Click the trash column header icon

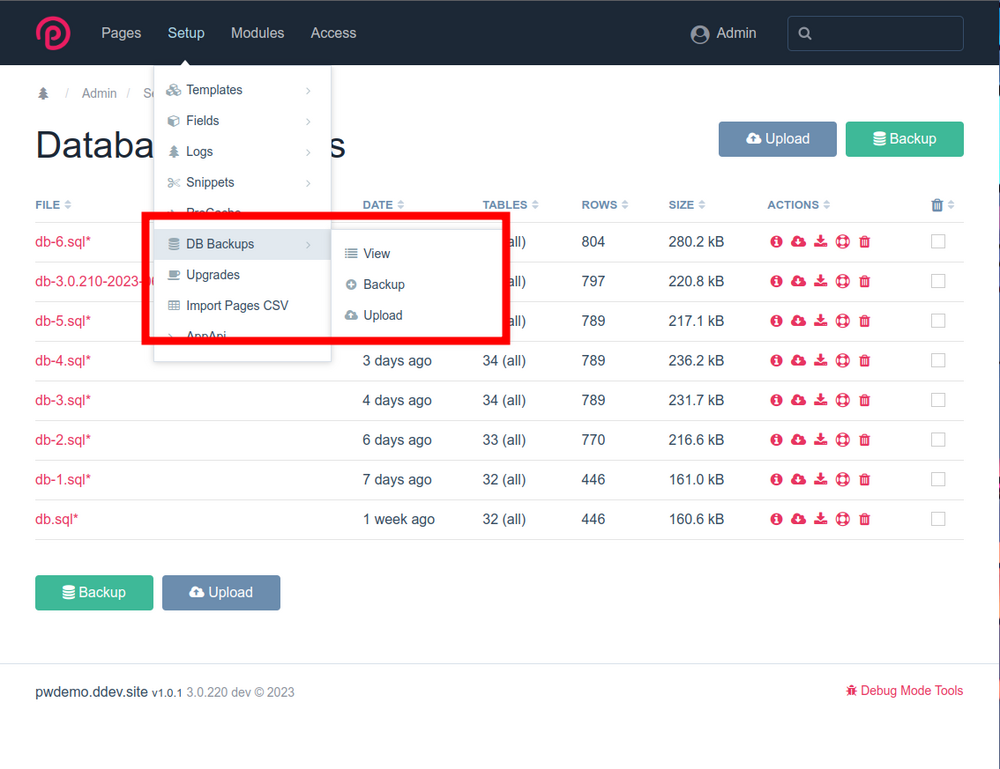[x=937, y=205]
